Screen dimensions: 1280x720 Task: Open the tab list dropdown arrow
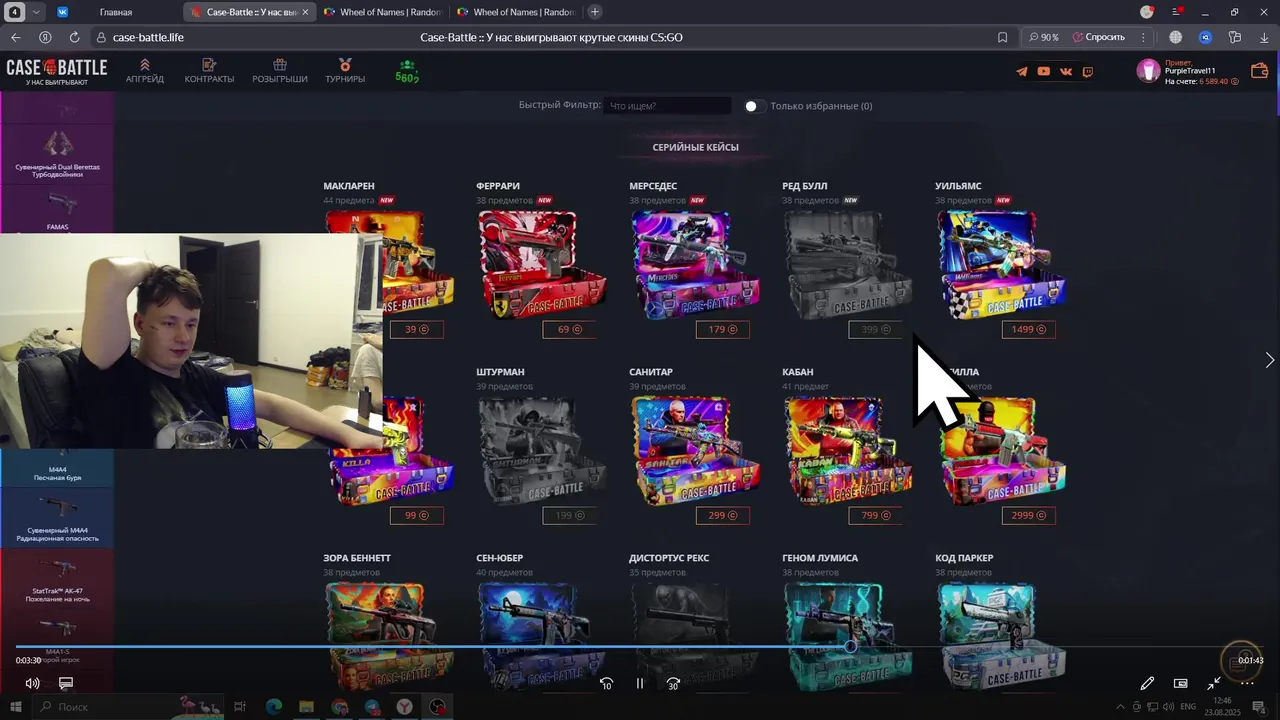37,12
